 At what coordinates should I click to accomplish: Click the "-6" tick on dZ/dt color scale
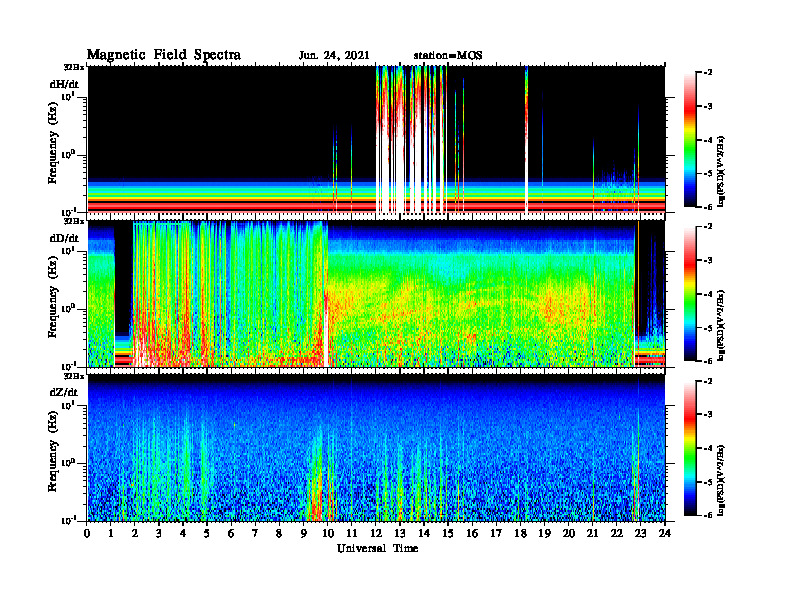point(708,515)
